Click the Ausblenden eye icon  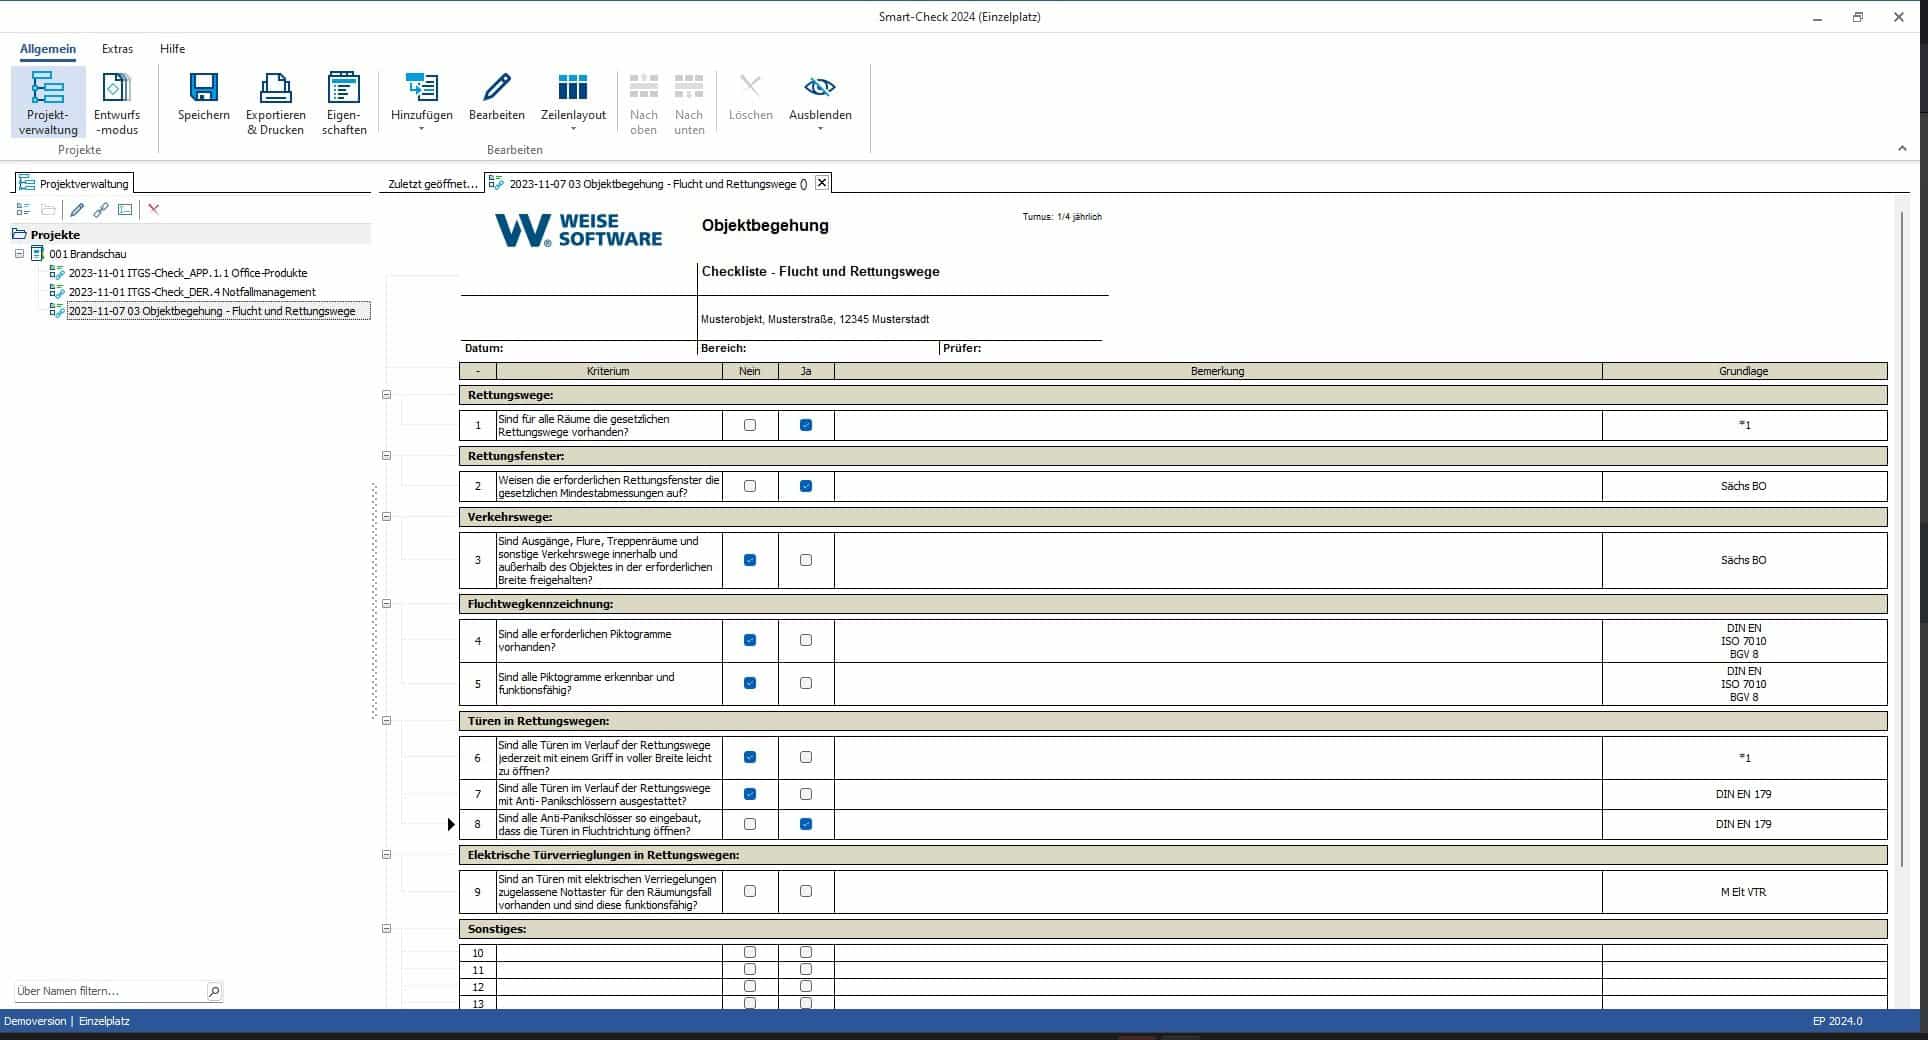[819, 88]
